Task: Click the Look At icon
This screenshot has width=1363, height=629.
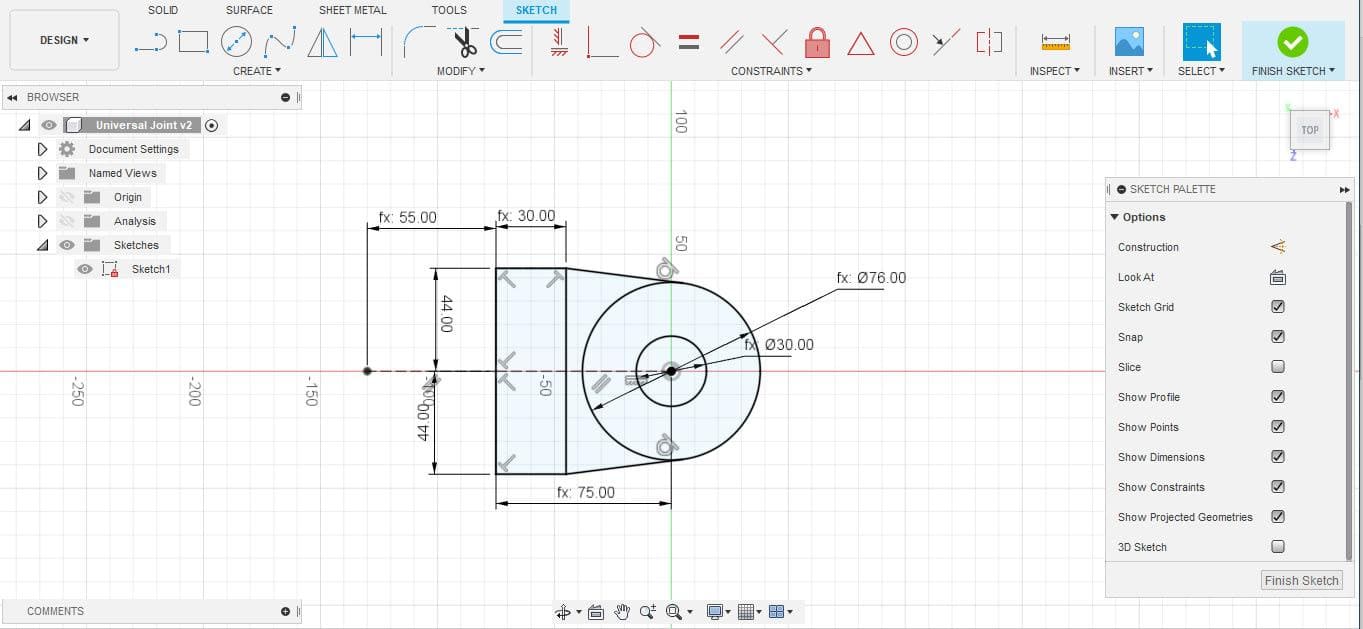Action: click(1277, 277)
